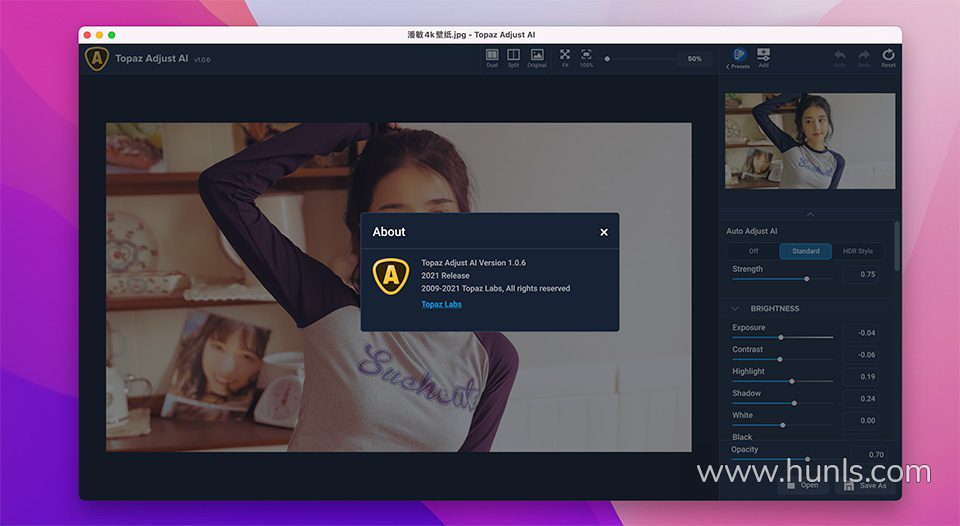Click the Exposure slider
The height and width of the screenshot is (526, 960).
tap(782, 337)
